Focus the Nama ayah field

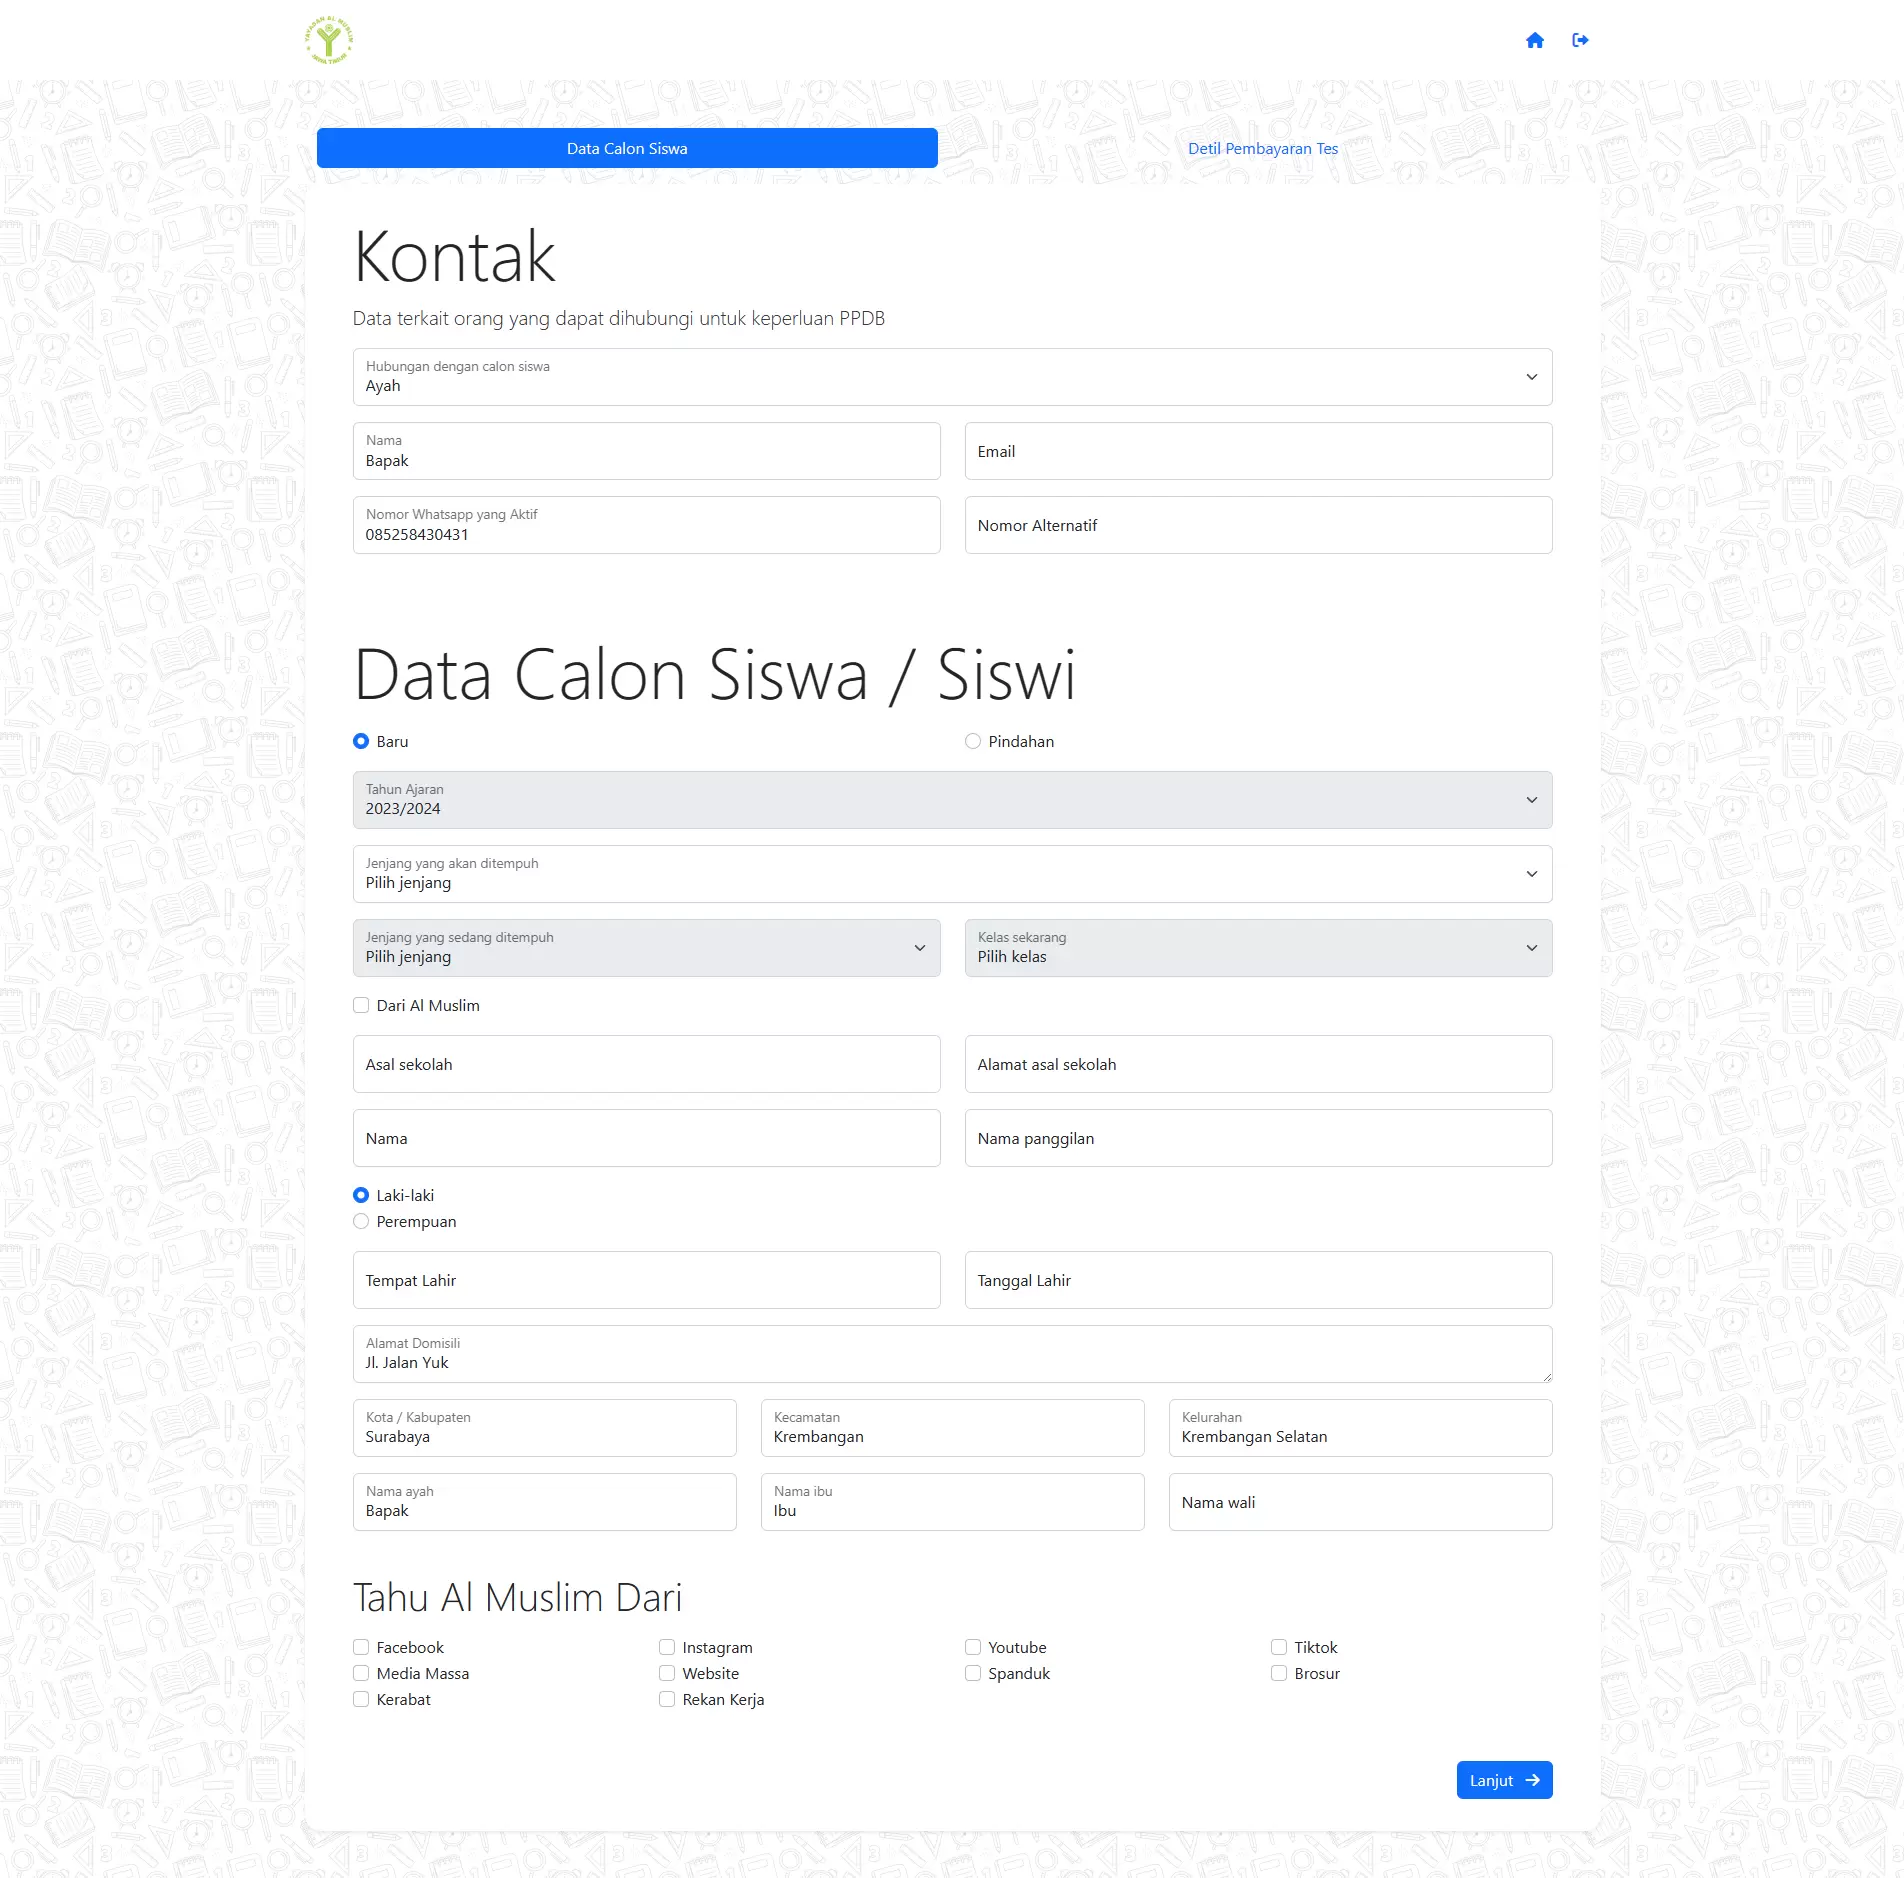[544, 1502]
